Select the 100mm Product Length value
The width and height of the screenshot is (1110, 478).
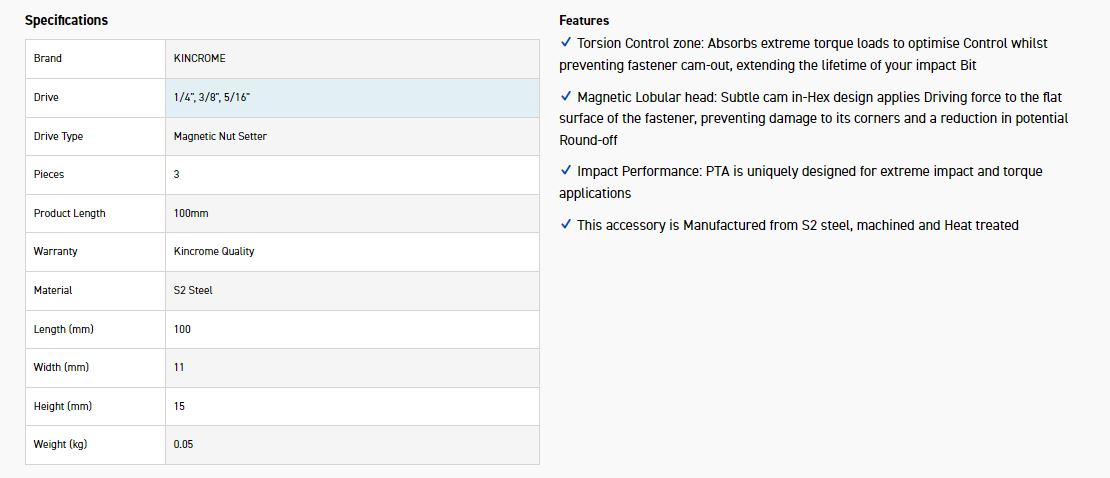[x=191, y=213]
